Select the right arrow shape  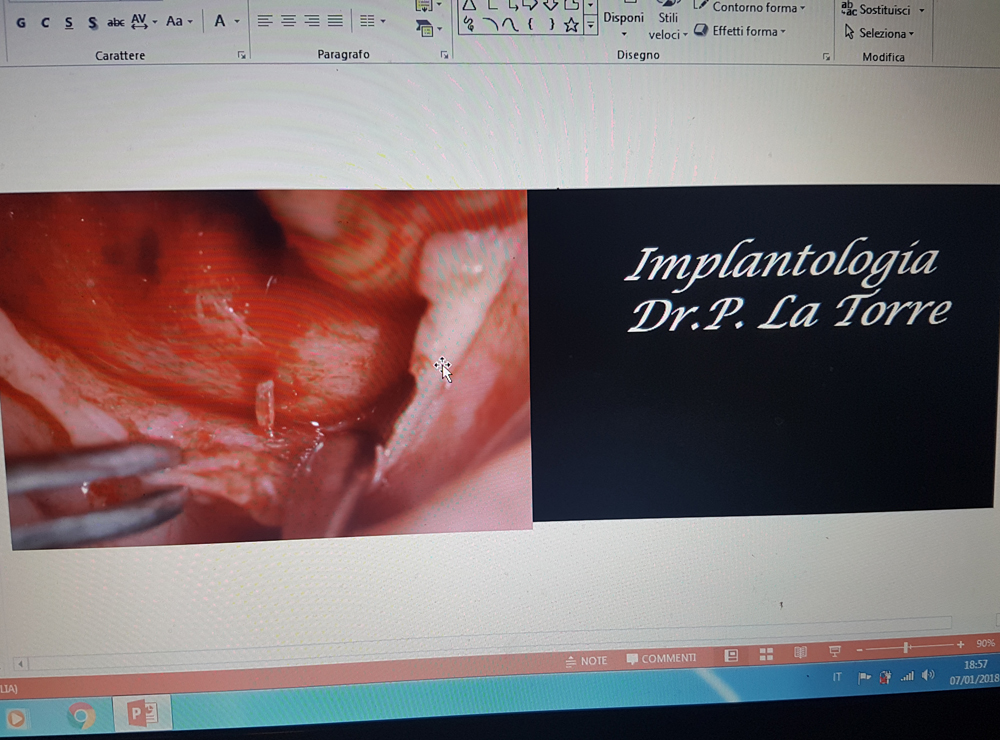[x=531, y=5]
